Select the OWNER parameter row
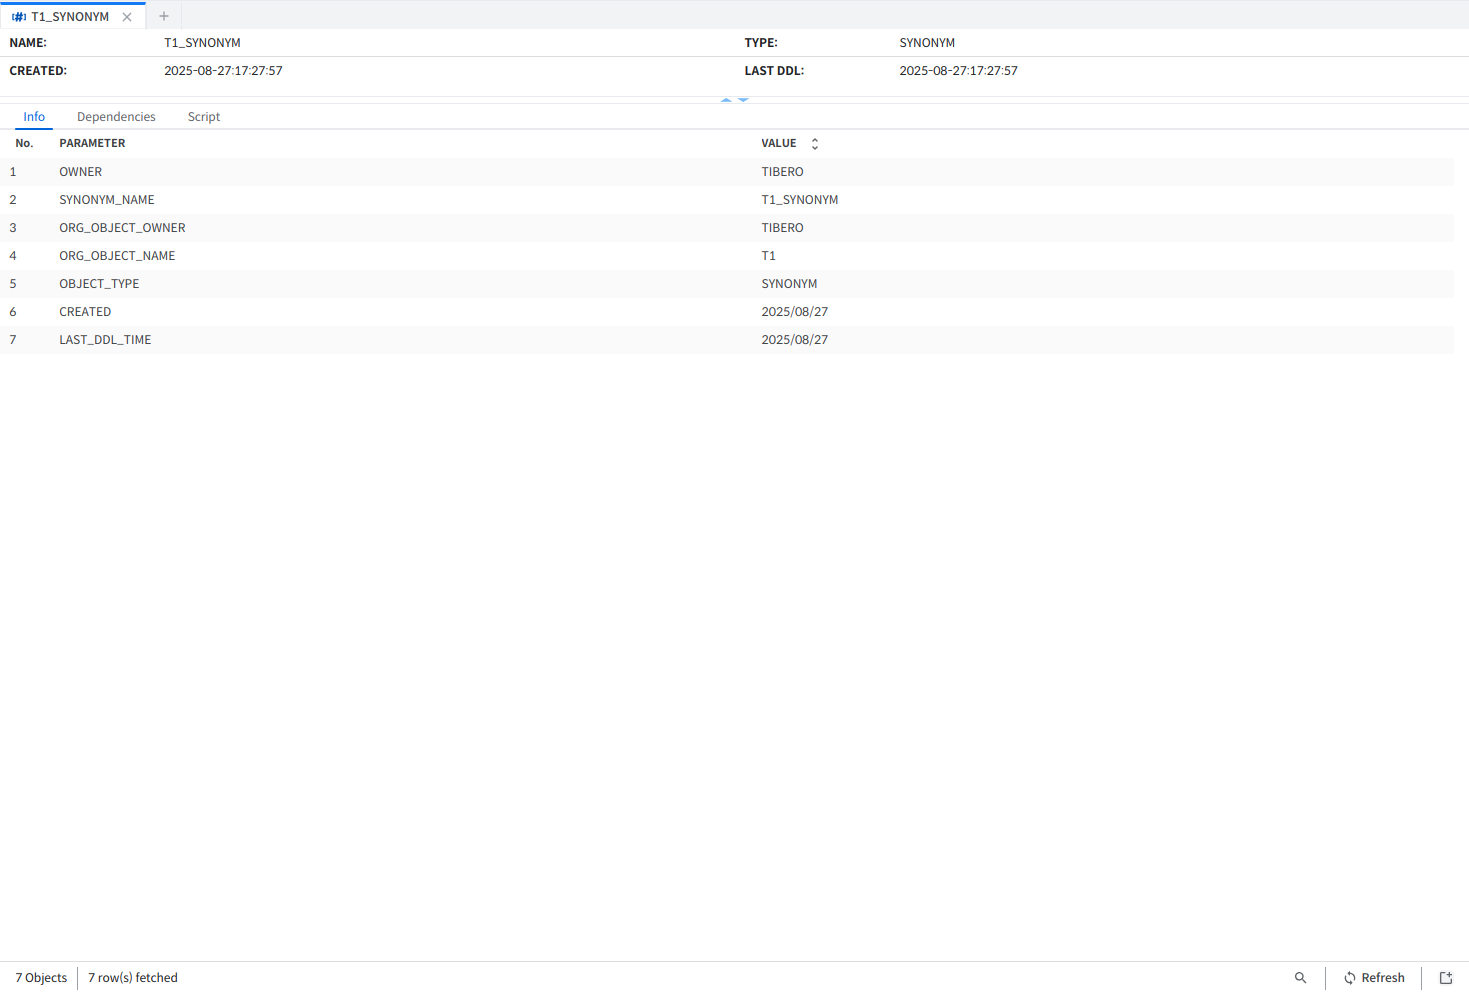The image size is (1469, 994). tap(81, 172)
